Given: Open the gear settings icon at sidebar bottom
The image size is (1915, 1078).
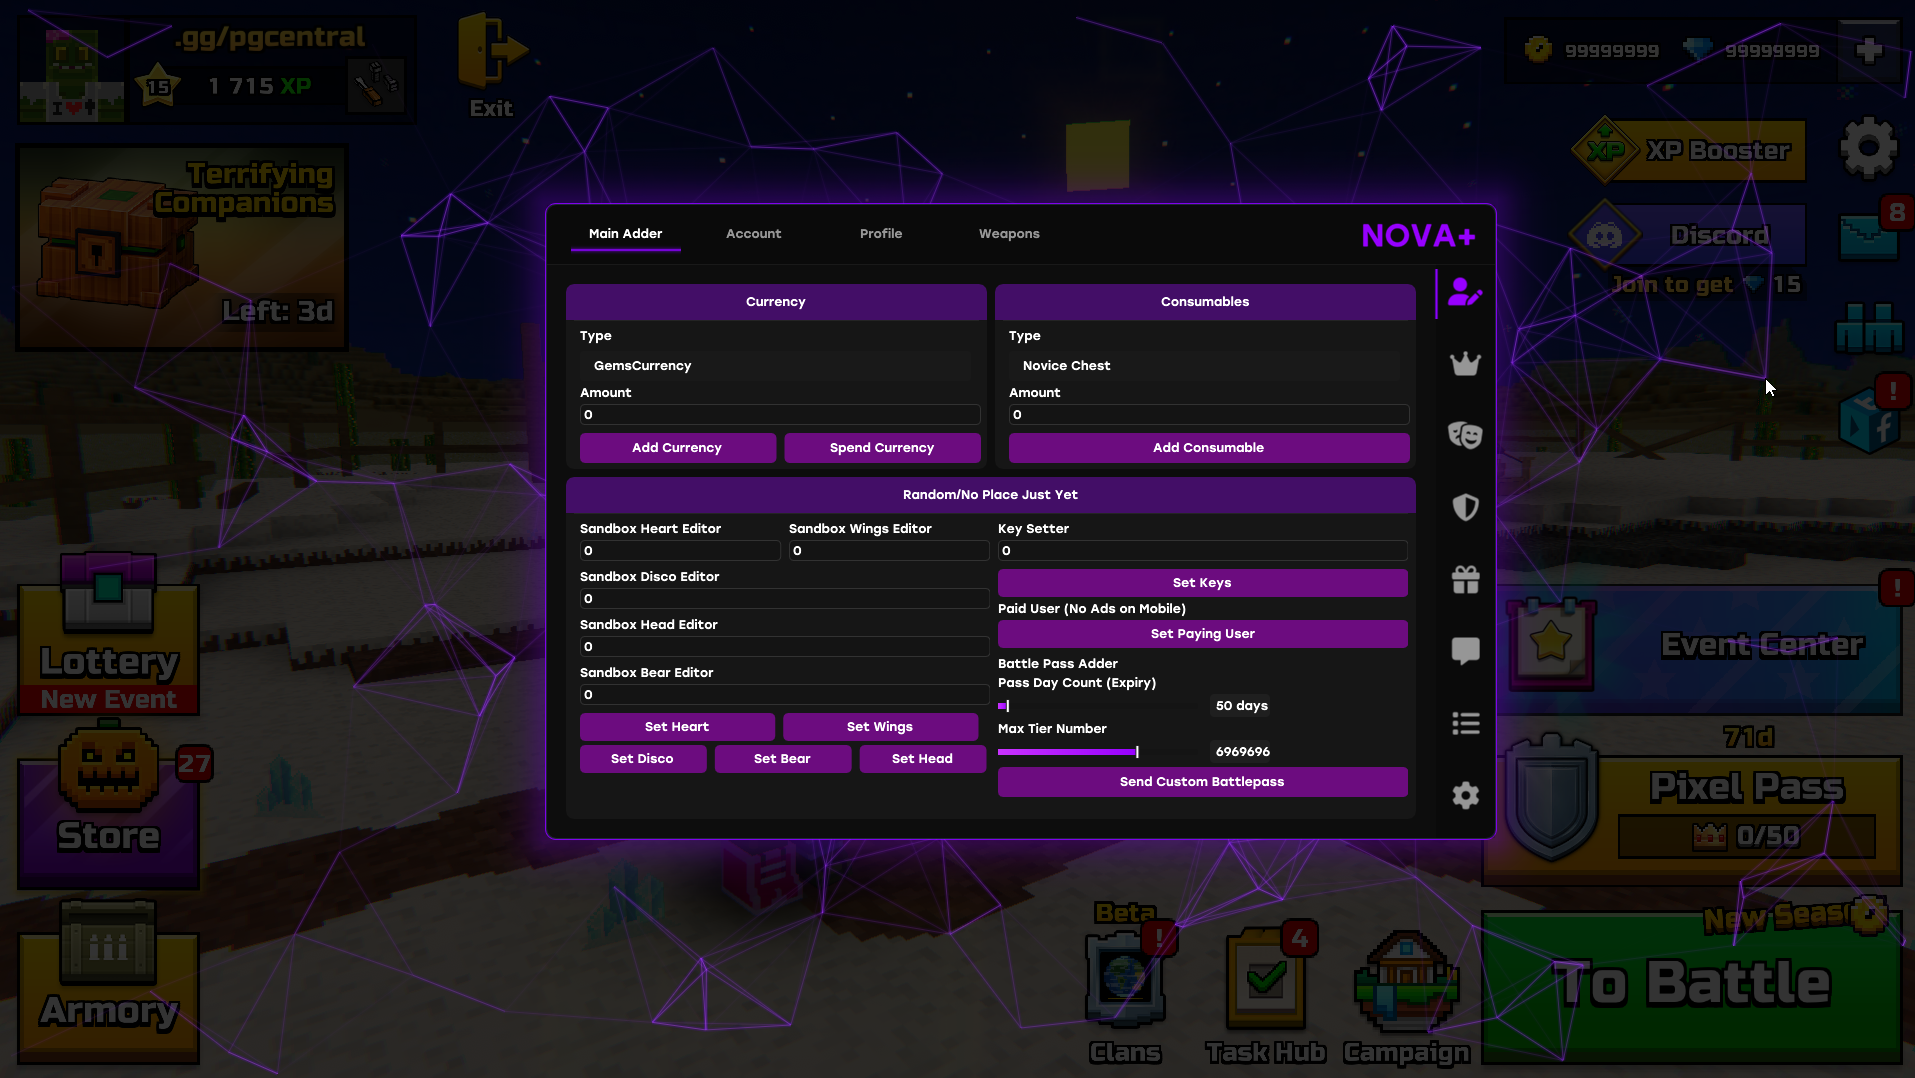Looking at the screenshot, I should [1464, 795].
